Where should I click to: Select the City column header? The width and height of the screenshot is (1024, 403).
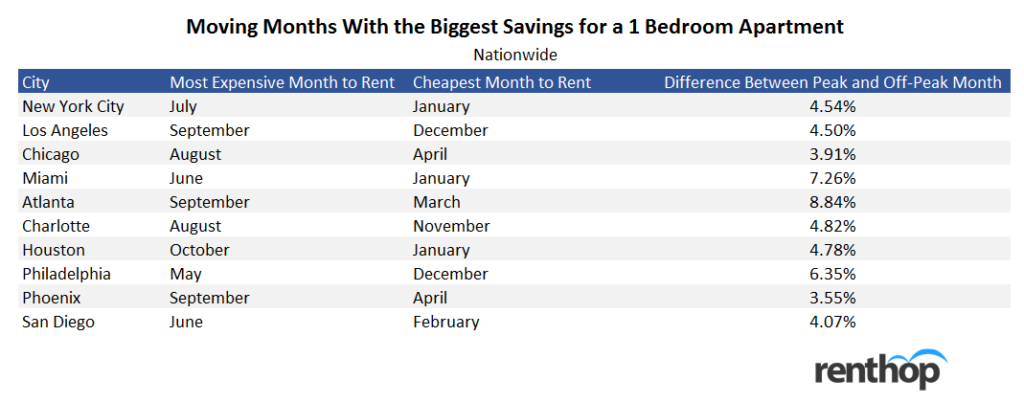(35, 82)
